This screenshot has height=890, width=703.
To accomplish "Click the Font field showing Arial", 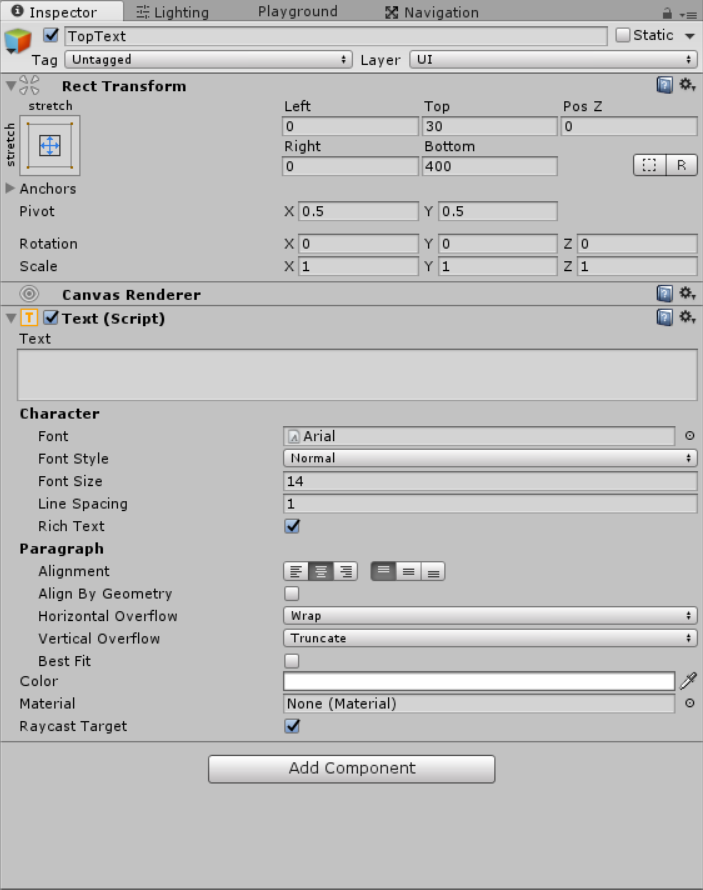I will tap(479, 436).
